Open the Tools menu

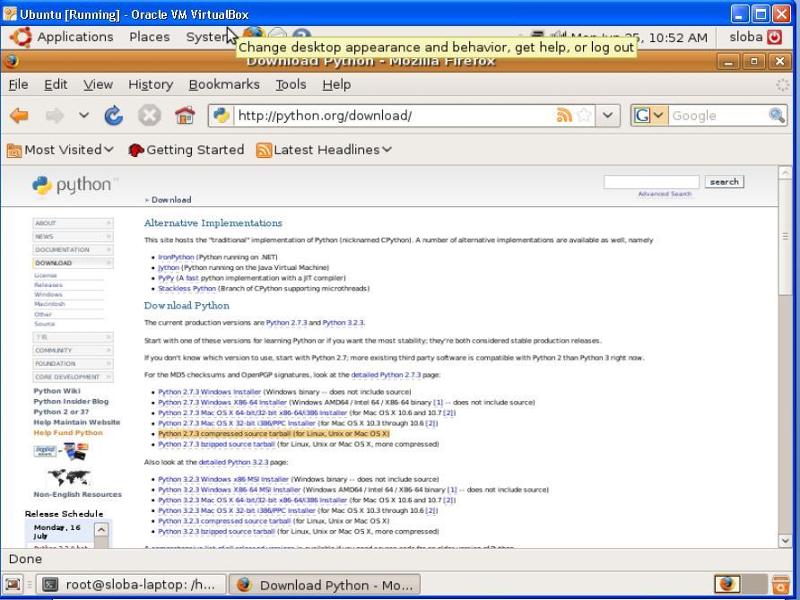click(291, 85)
